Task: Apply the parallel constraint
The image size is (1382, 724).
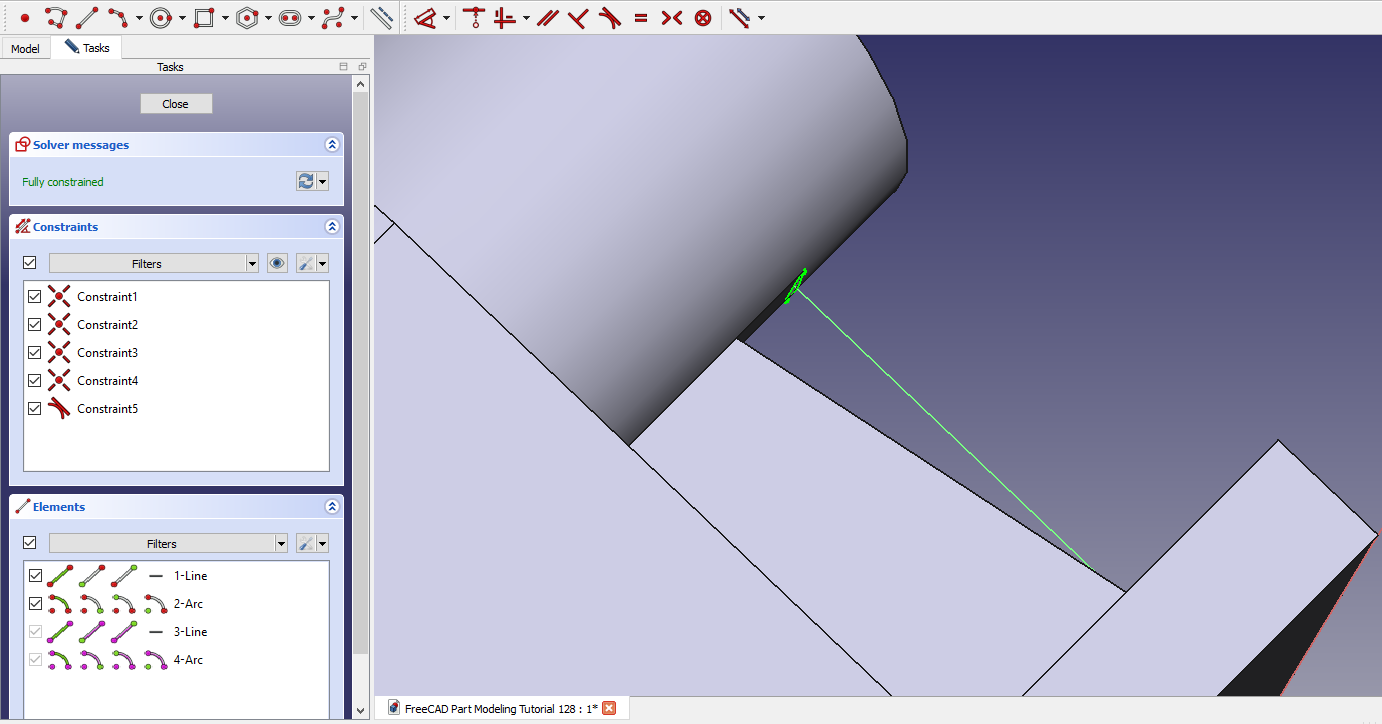Action: 546,18
